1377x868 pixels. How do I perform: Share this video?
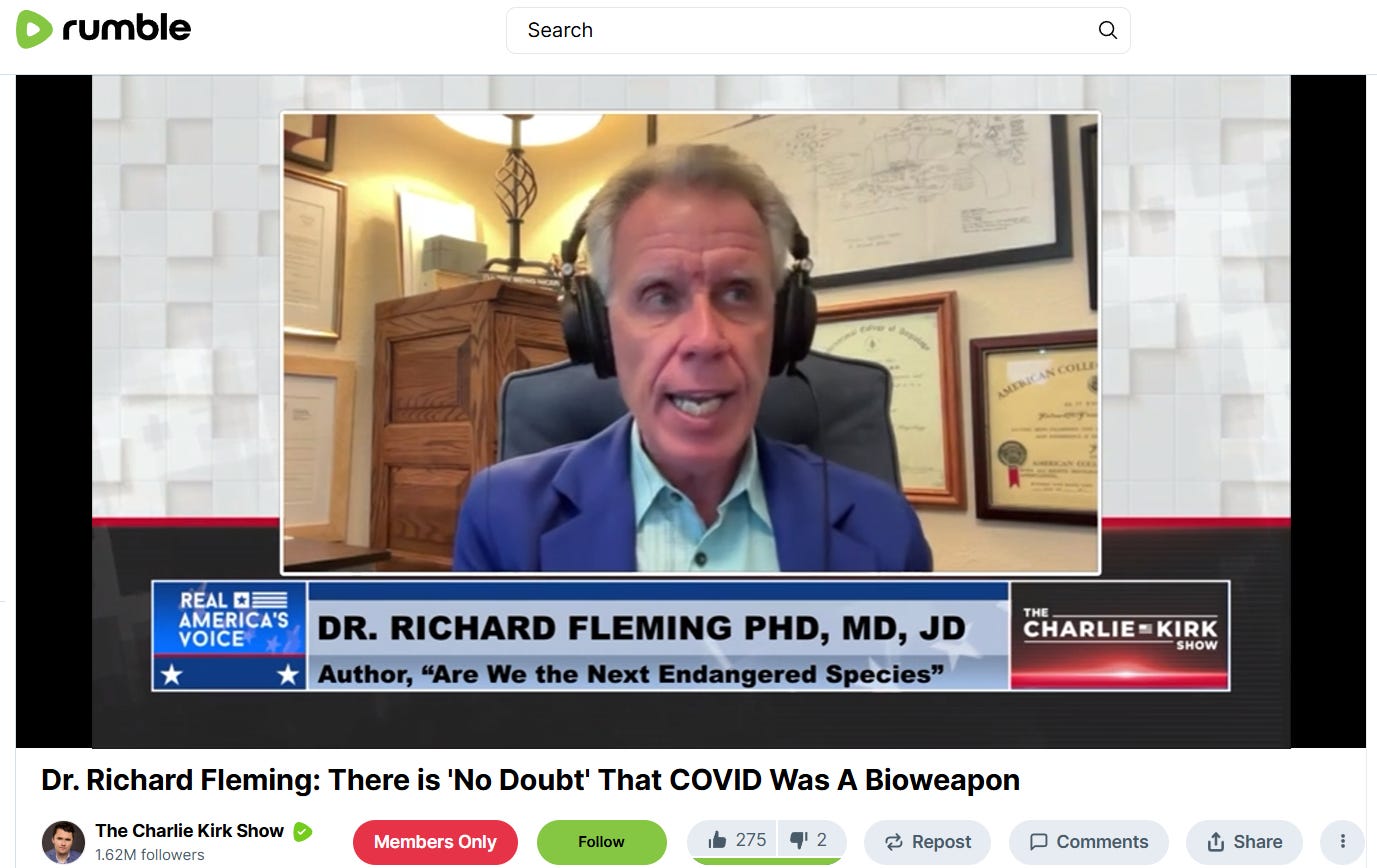coord(1244,842)
